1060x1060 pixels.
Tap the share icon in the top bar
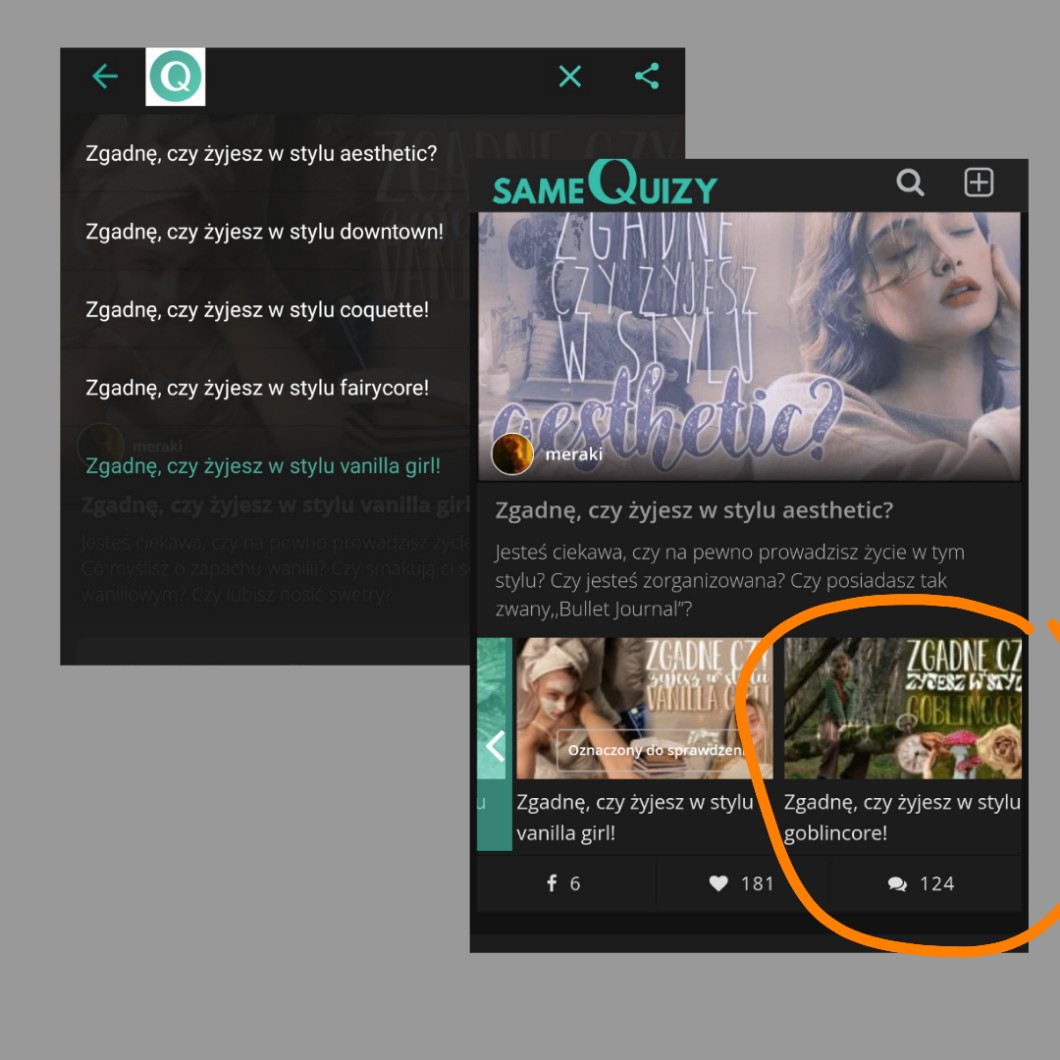pos(647,77)
